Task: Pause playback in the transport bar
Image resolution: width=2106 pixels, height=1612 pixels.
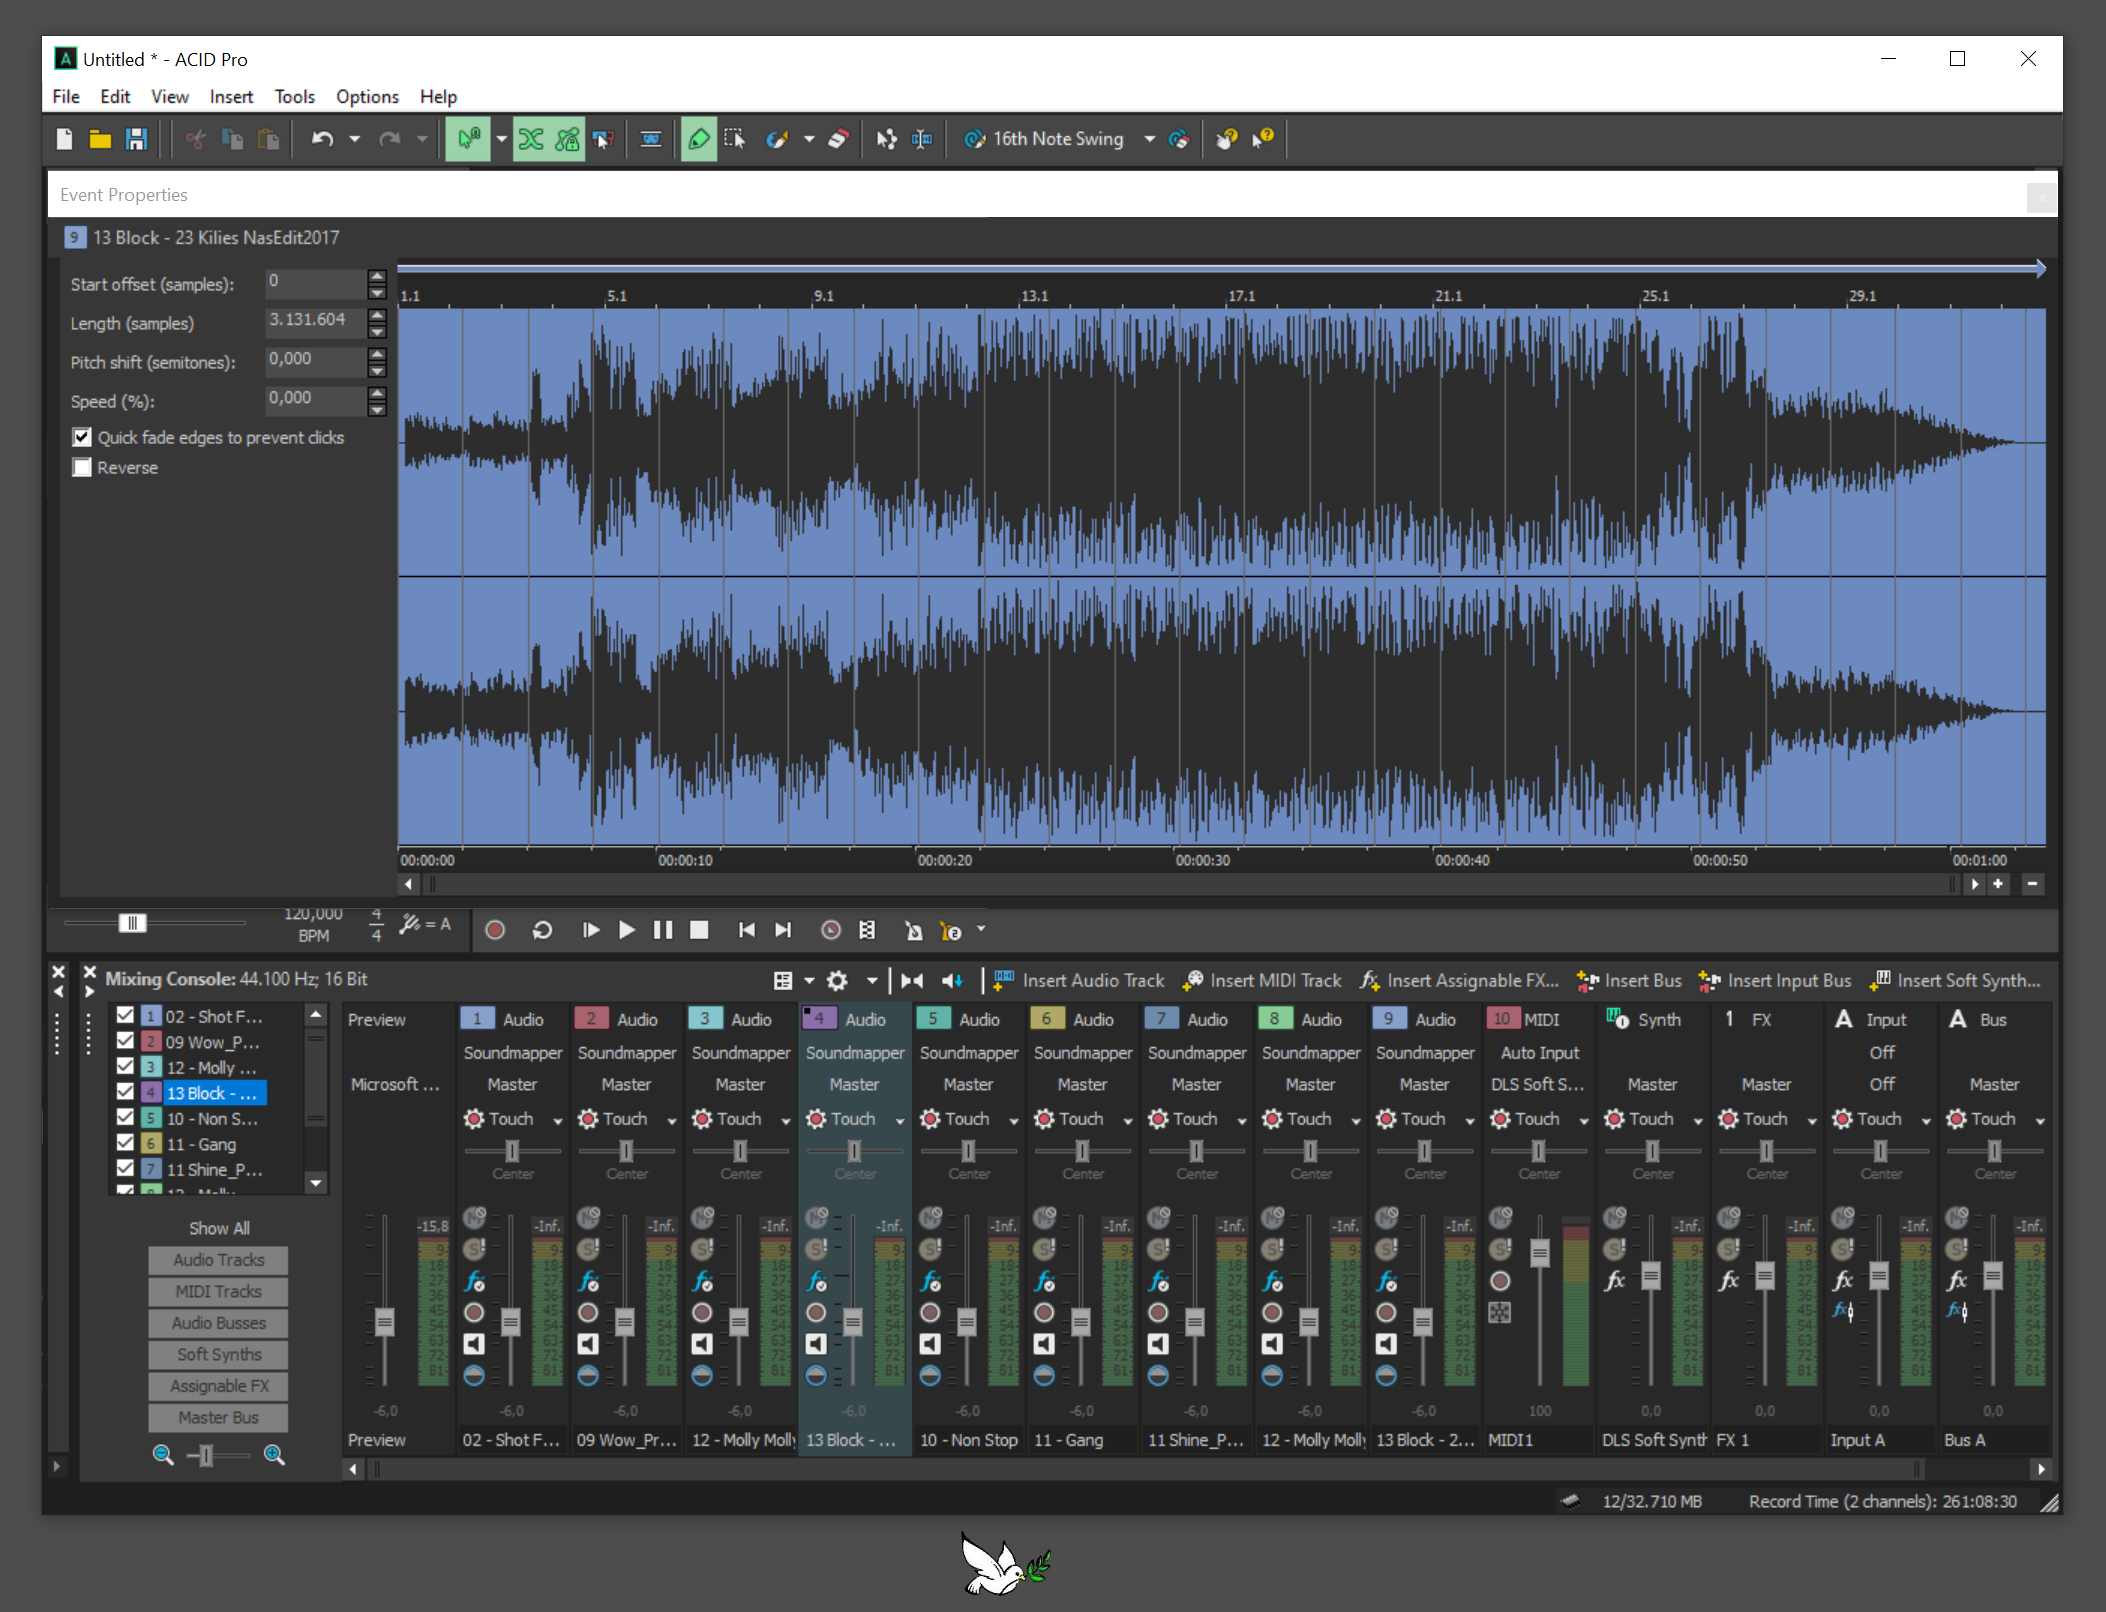Action: [x=663, y=930]
